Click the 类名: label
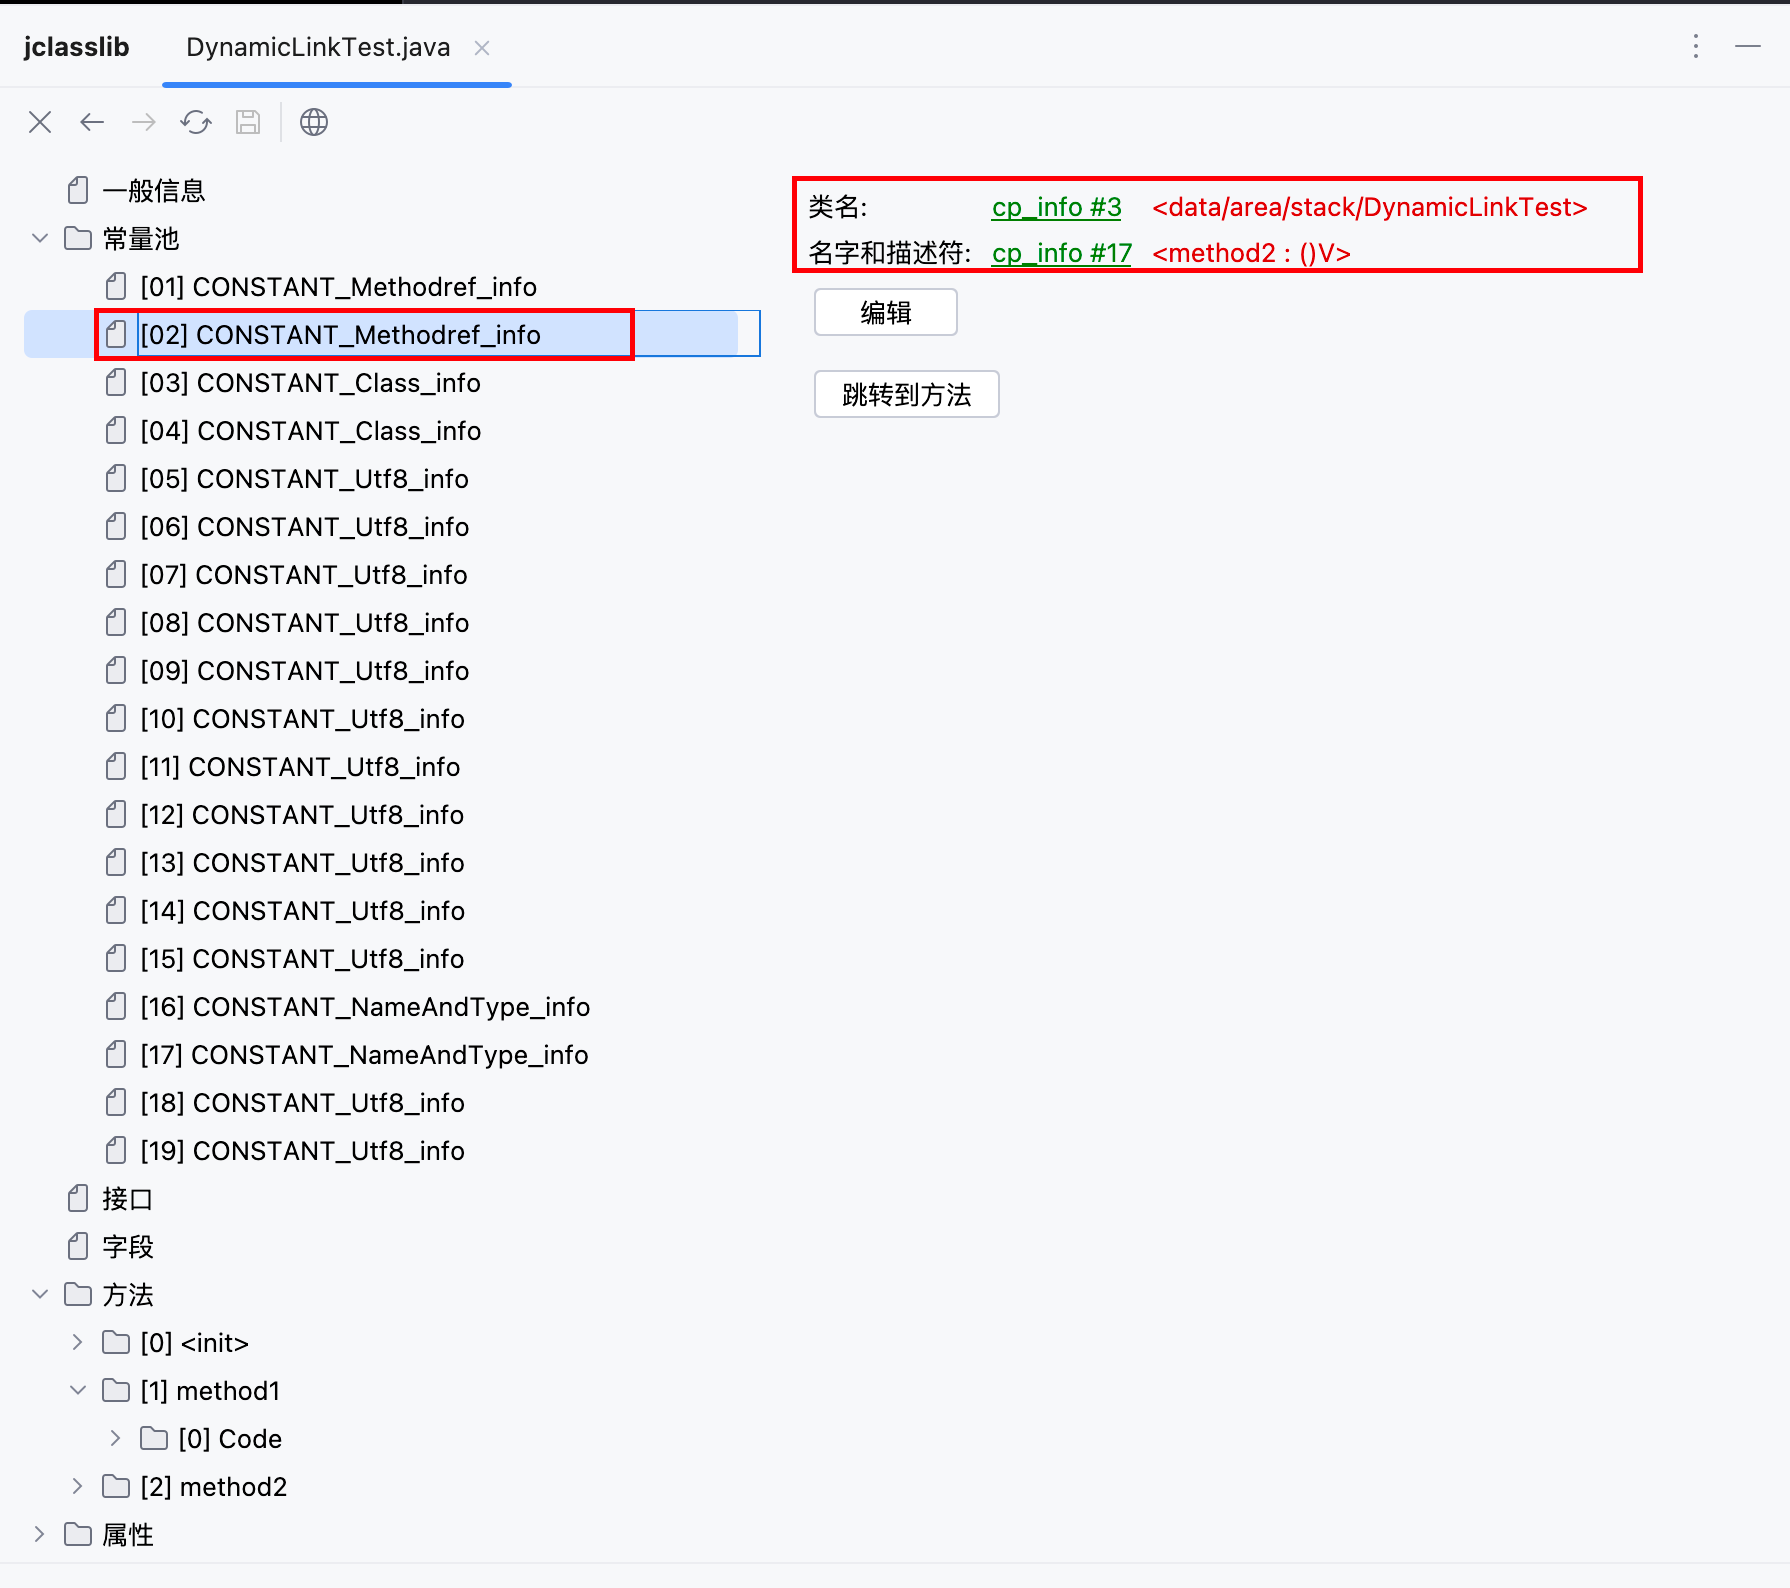The height and width of the screenshot is (1588, 1790). coord(838,207)
